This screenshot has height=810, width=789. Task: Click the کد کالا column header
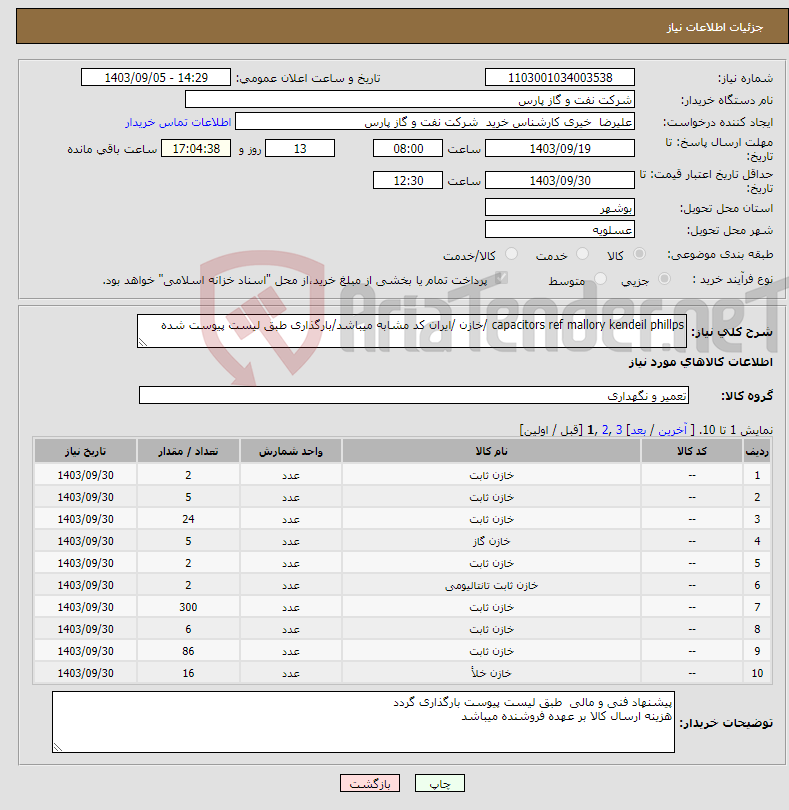tap(692, 451)
